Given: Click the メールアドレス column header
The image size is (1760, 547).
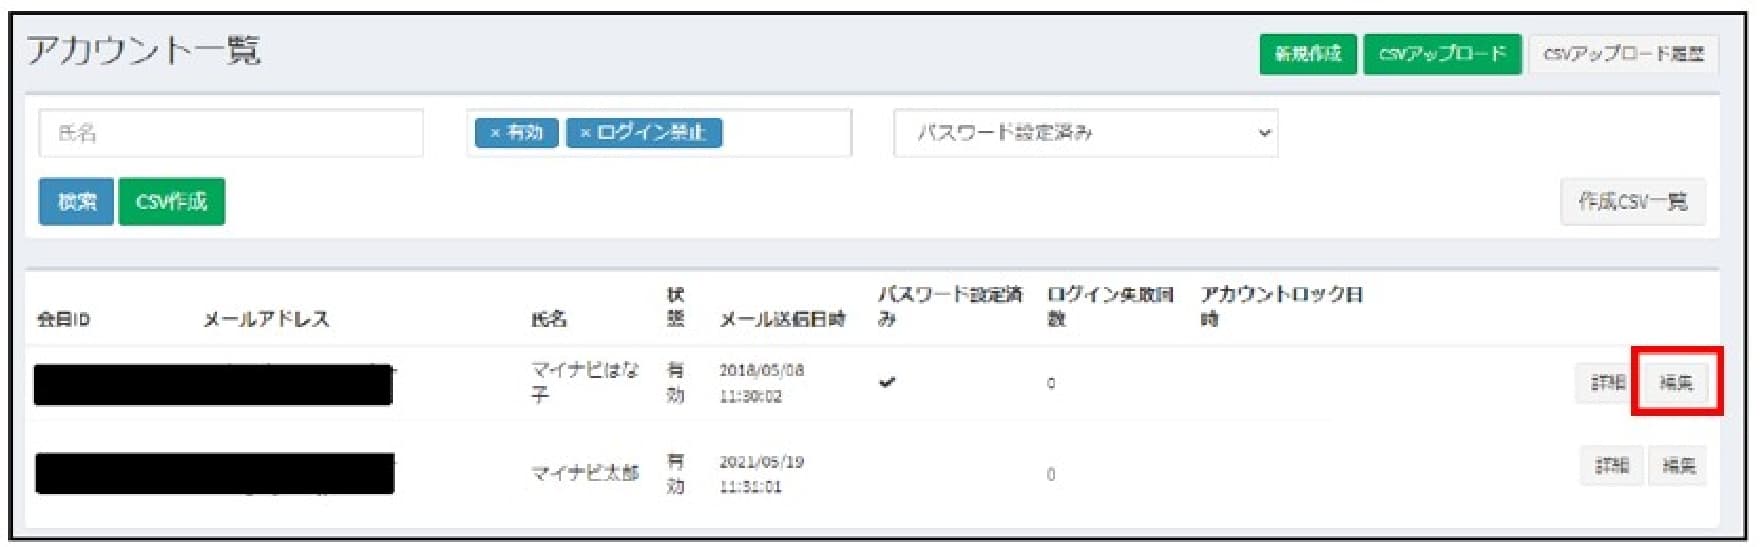Looking at the screenshot, I should pos(266,319).
